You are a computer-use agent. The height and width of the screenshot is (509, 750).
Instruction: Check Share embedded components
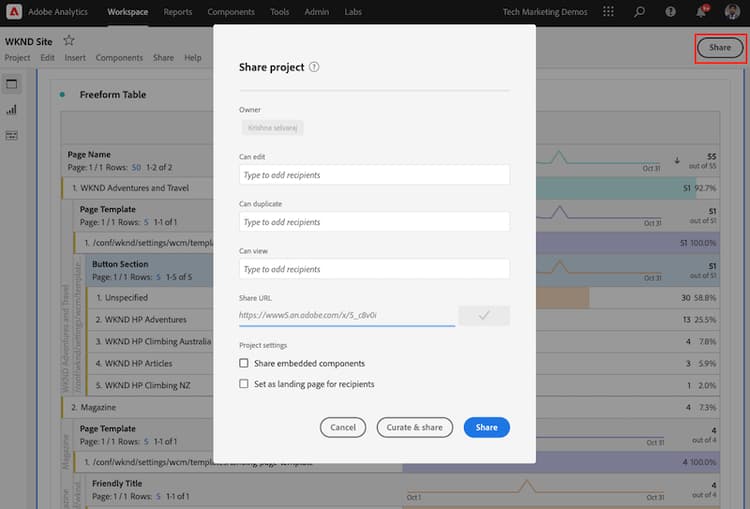coord(244,363)
